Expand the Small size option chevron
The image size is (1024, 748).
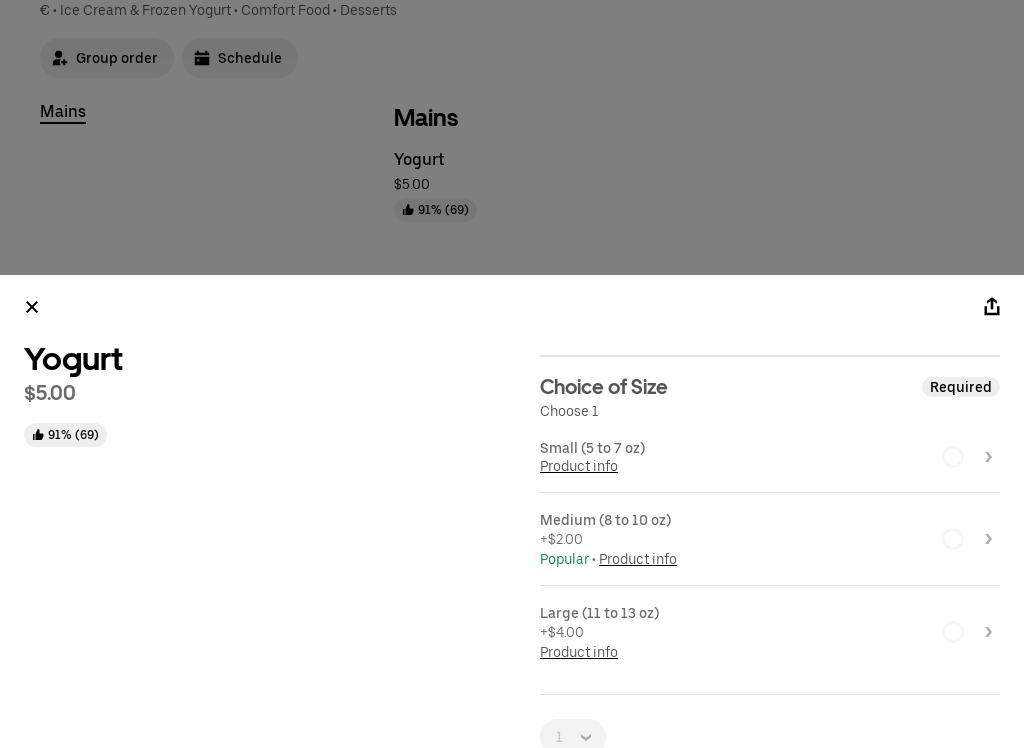pos(988,457)
